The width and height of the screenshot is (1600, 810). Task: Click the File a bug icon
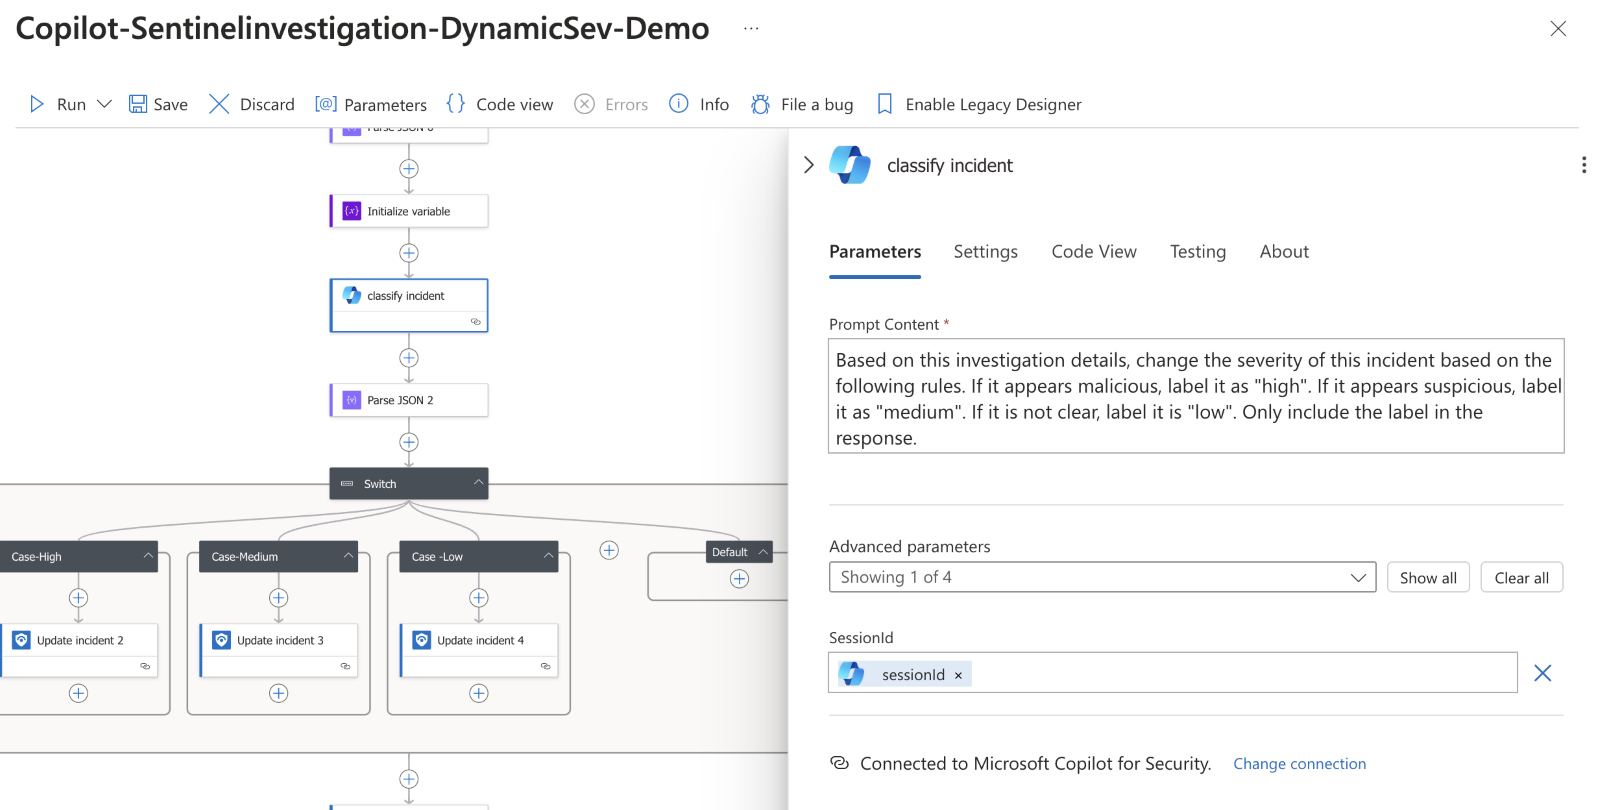tap(761, 104)
